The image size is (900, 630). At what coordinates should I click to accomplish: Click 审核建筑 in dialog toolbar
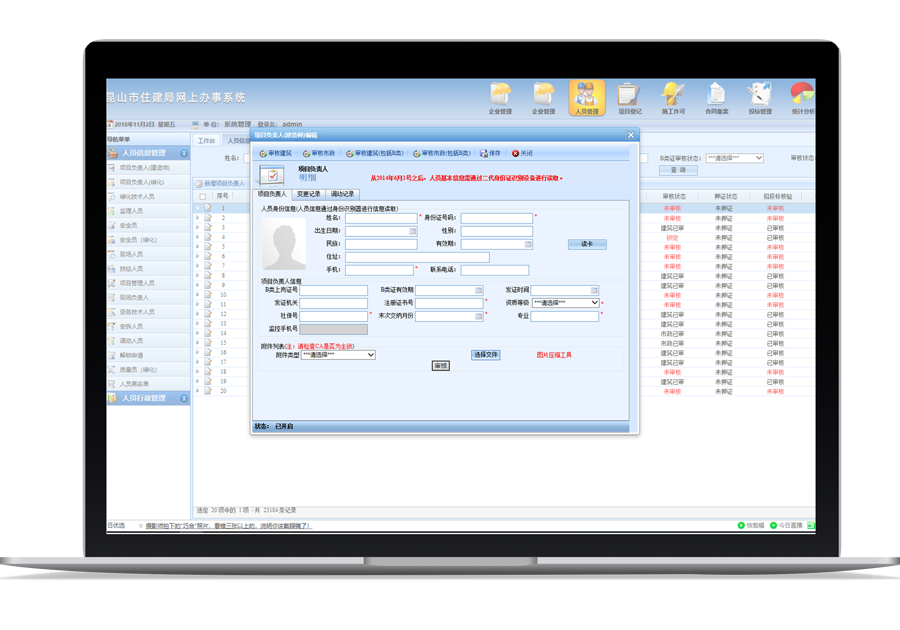click(x=276, y=154)
